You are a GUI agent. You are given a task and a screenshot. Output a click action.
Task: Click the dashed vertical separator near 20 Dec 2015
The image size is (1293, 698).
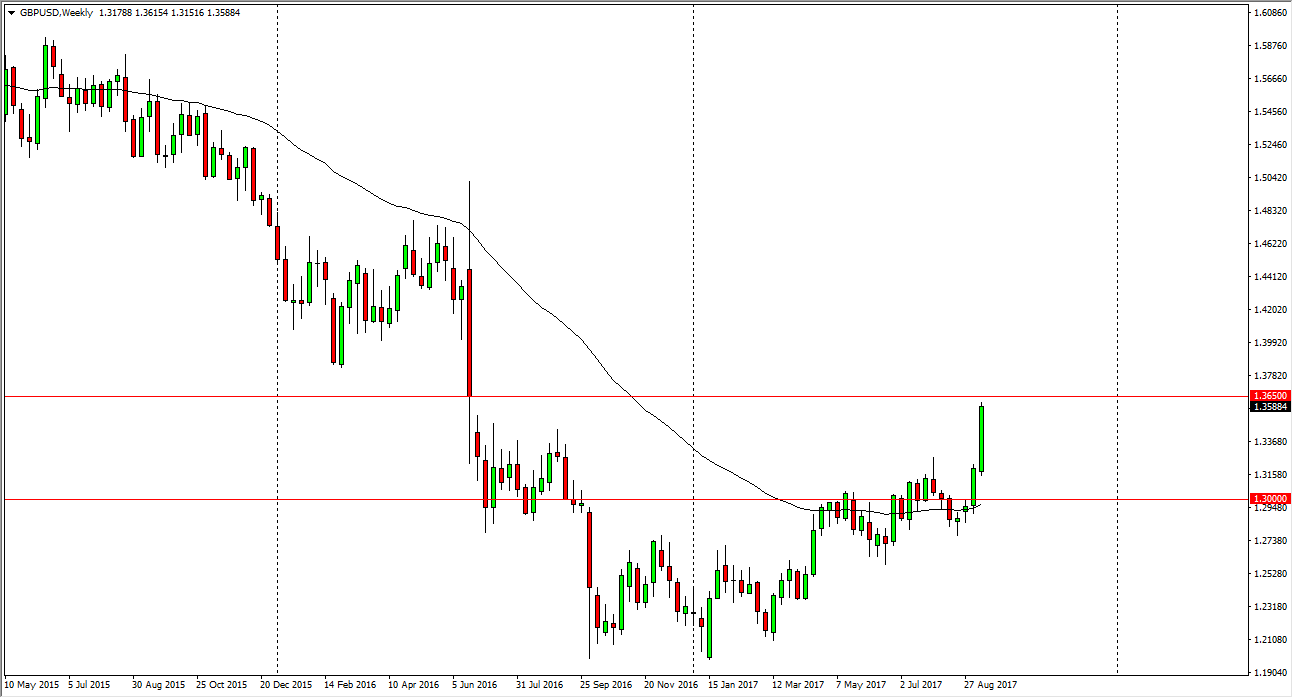[x=277, y=350]
